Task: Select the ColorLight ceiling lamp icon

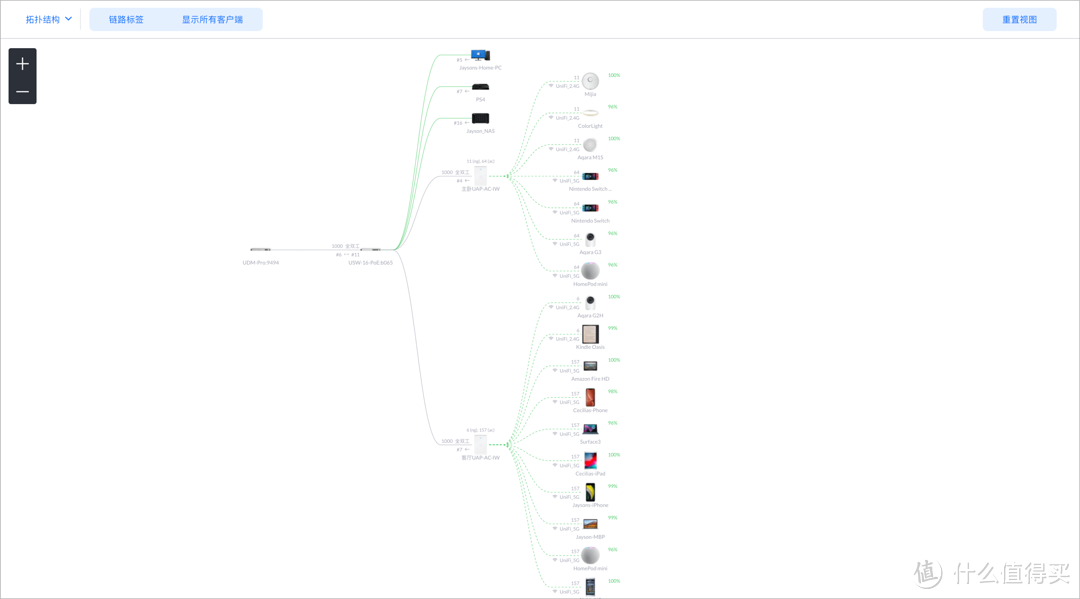Action: click(590, 113)
